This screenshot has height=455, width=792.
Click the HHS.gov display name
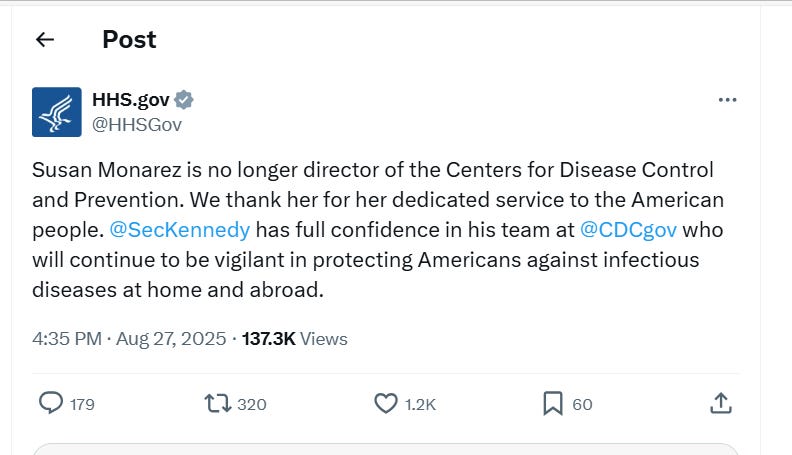pyautogui.click(x=130, y=99)
